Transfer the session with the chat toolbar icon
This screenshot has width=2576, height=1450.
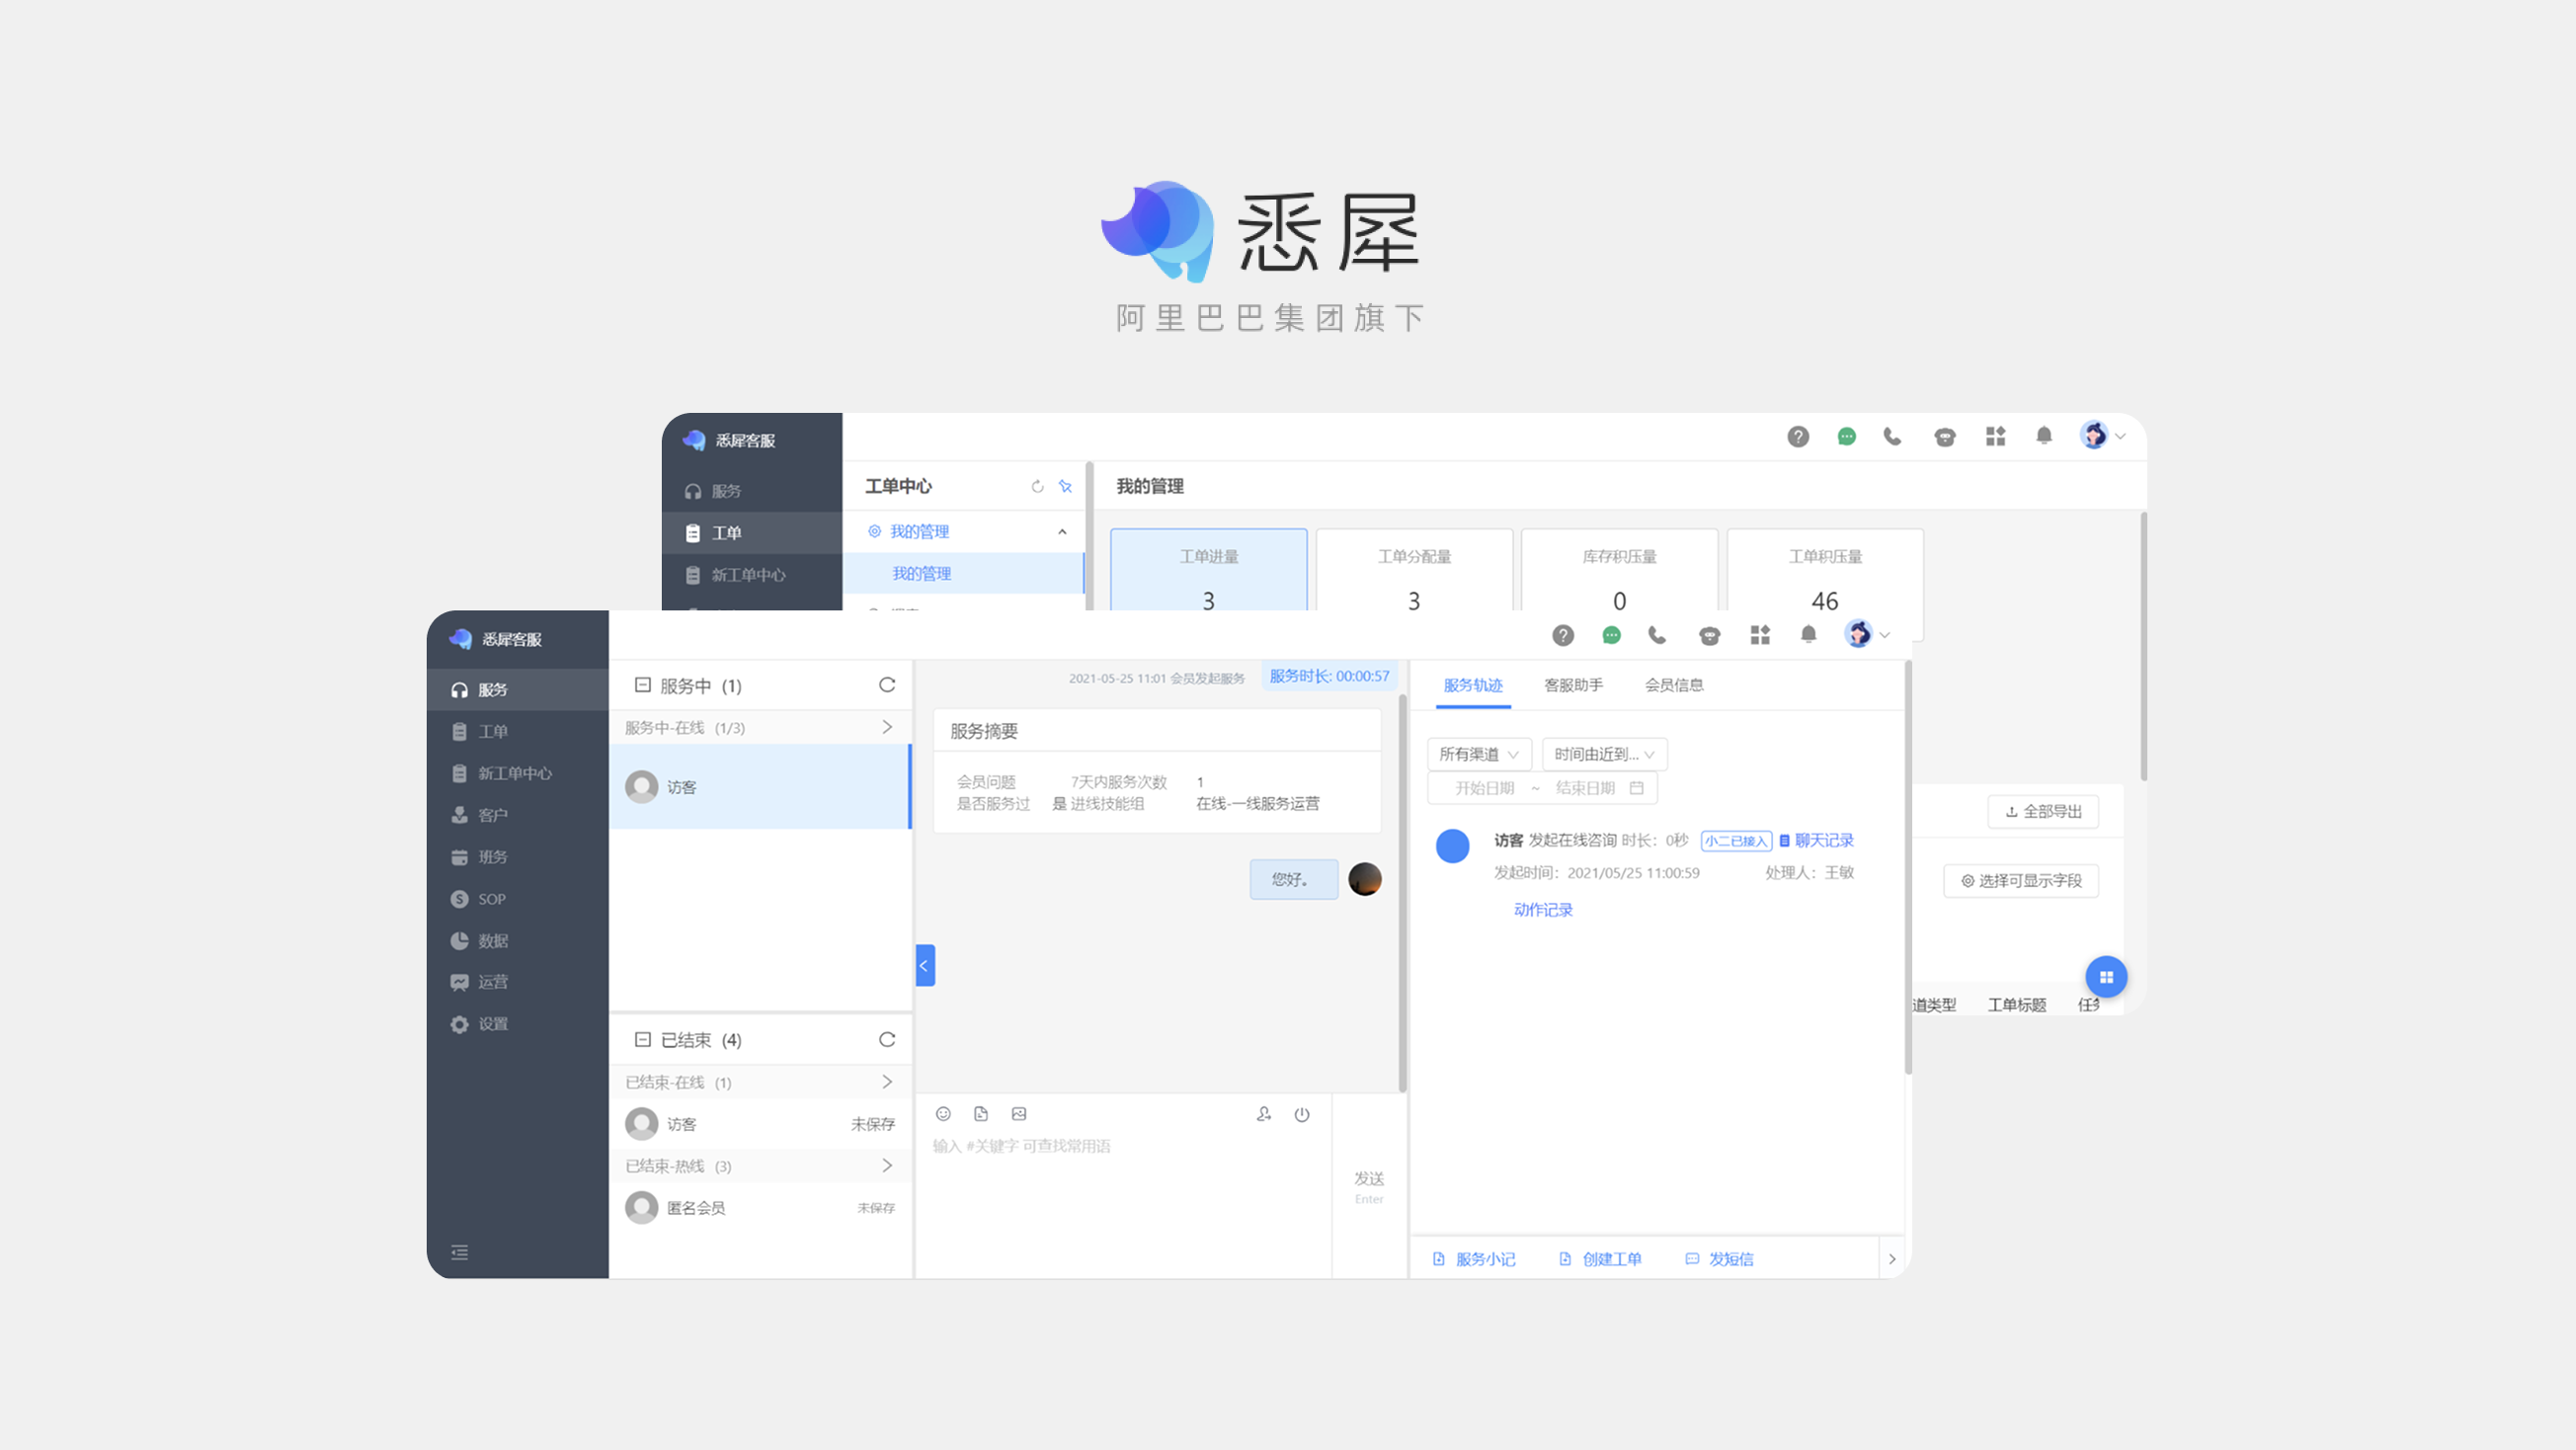1264,1114
